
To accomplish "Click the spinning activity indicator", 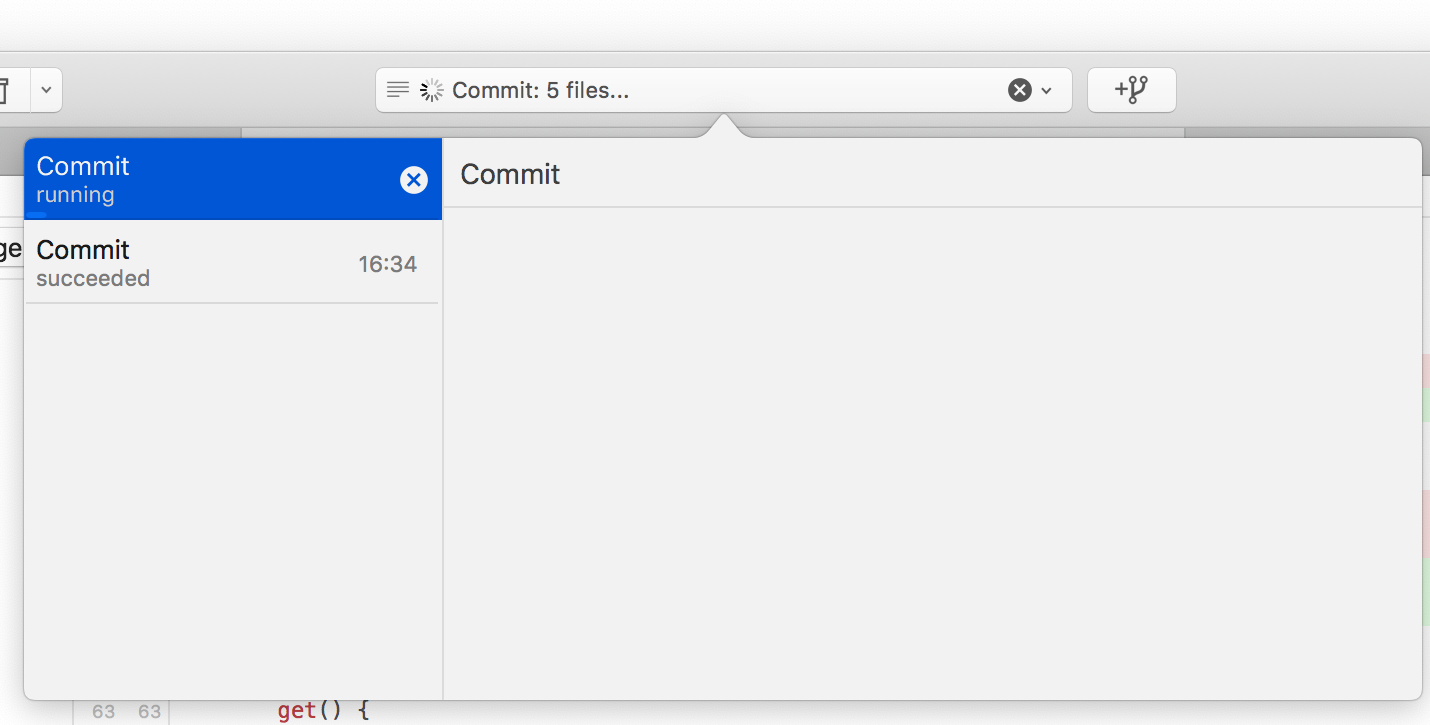I will tap(429, 90).
